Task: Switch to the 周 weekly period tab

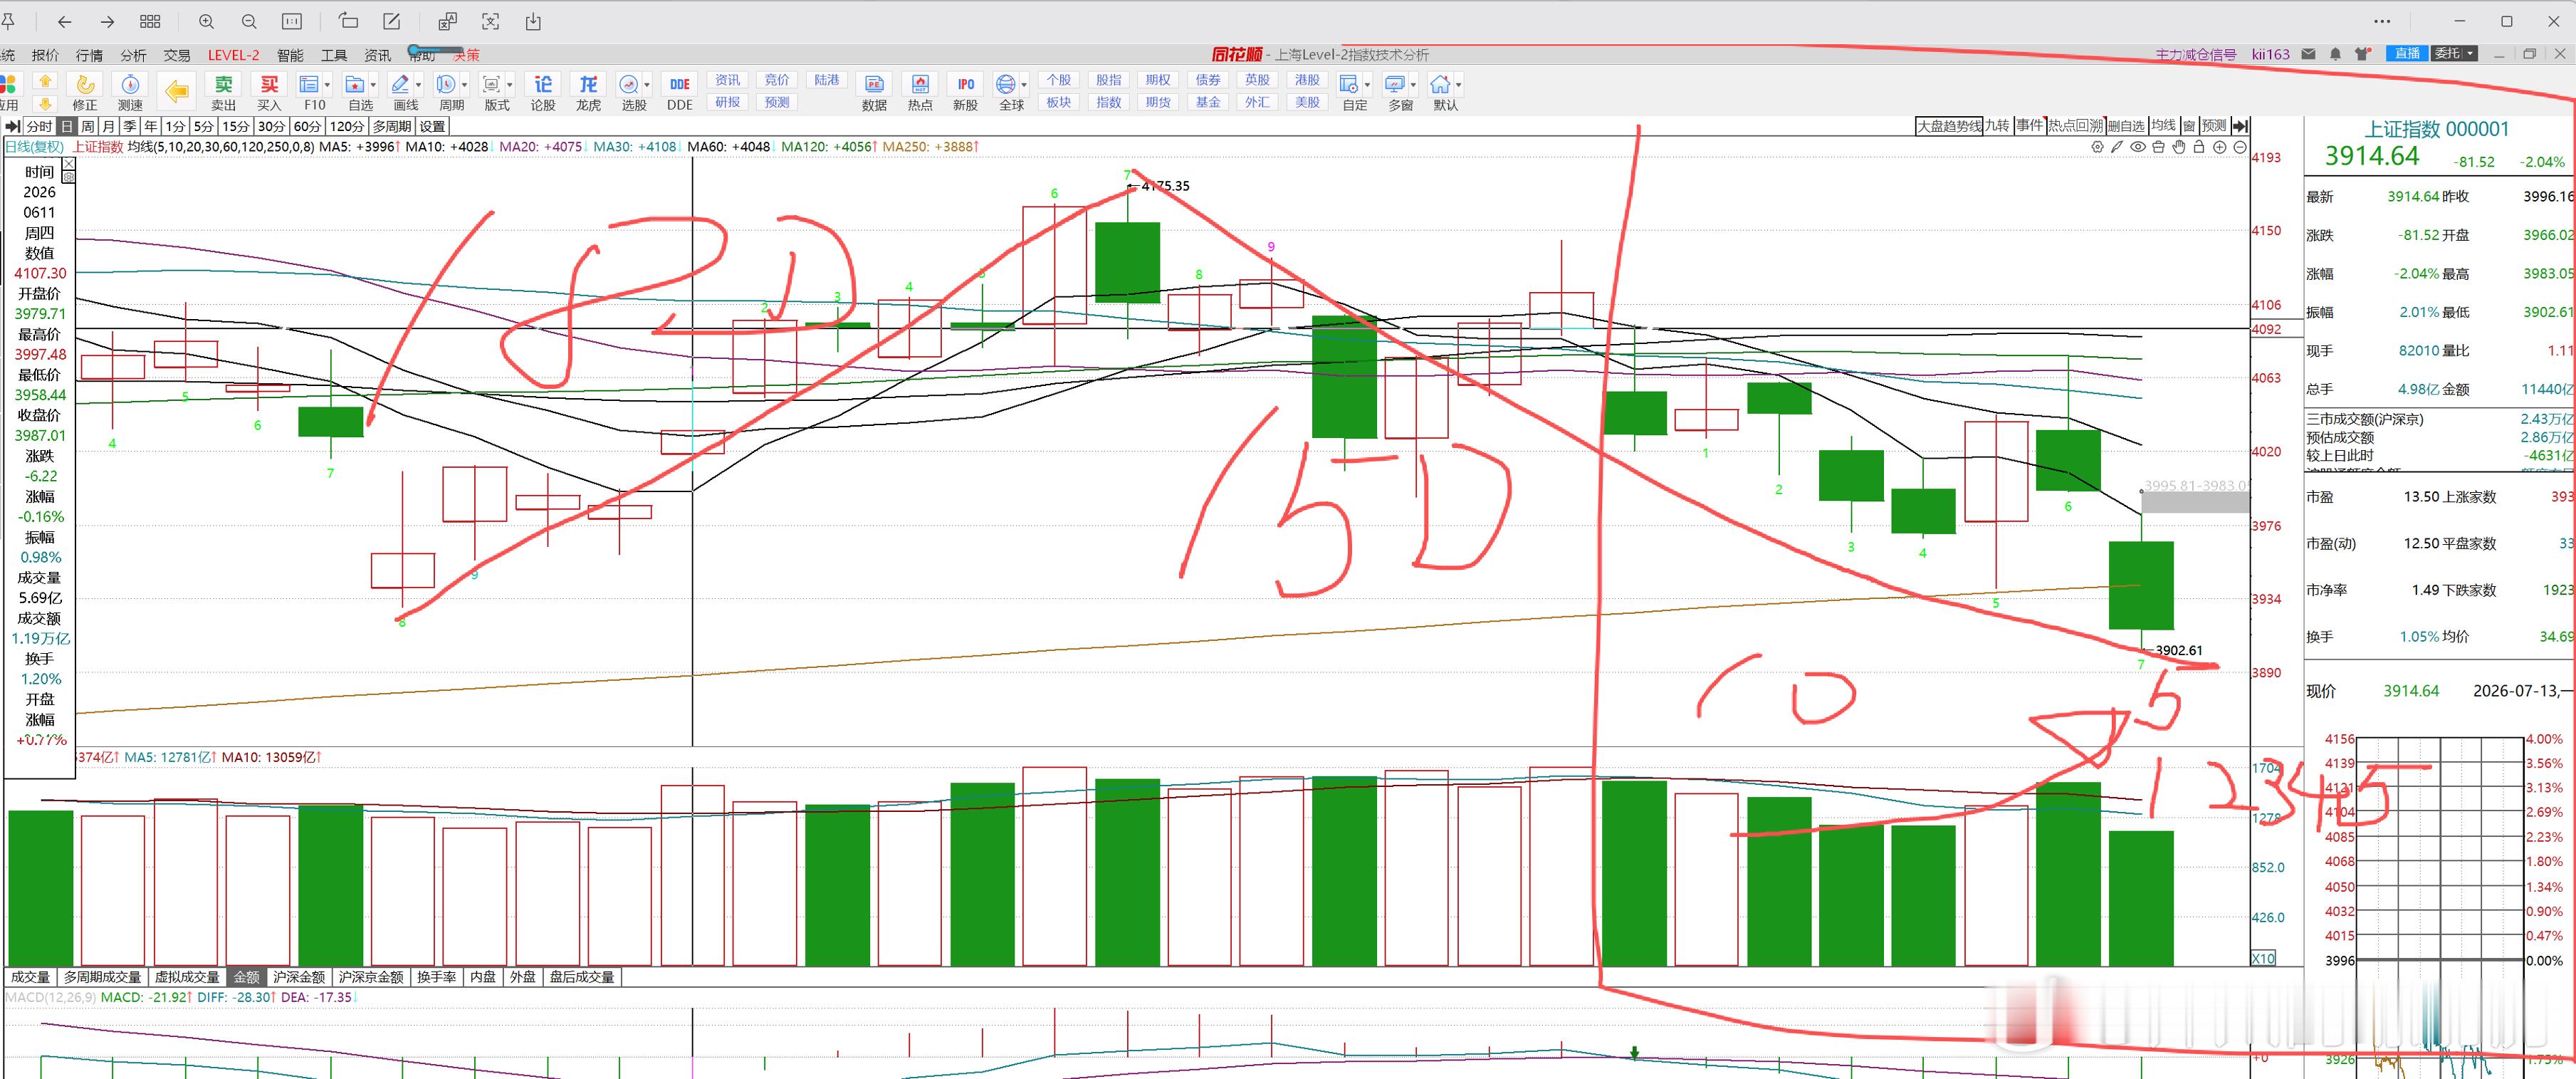Action: pyautogui.click(x=87, y=126)
